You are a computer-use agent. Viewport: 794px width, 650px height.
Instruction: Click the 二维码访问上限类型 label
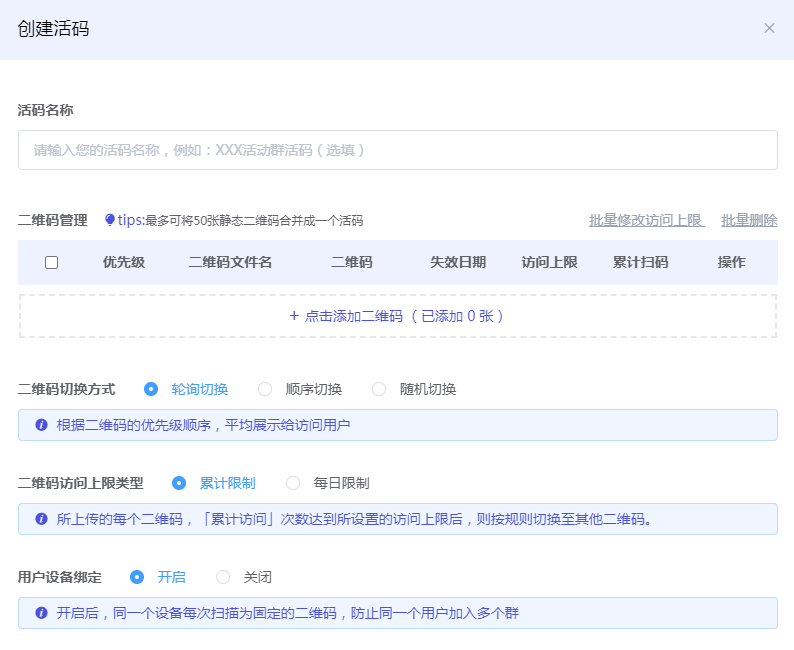(81, 483)
